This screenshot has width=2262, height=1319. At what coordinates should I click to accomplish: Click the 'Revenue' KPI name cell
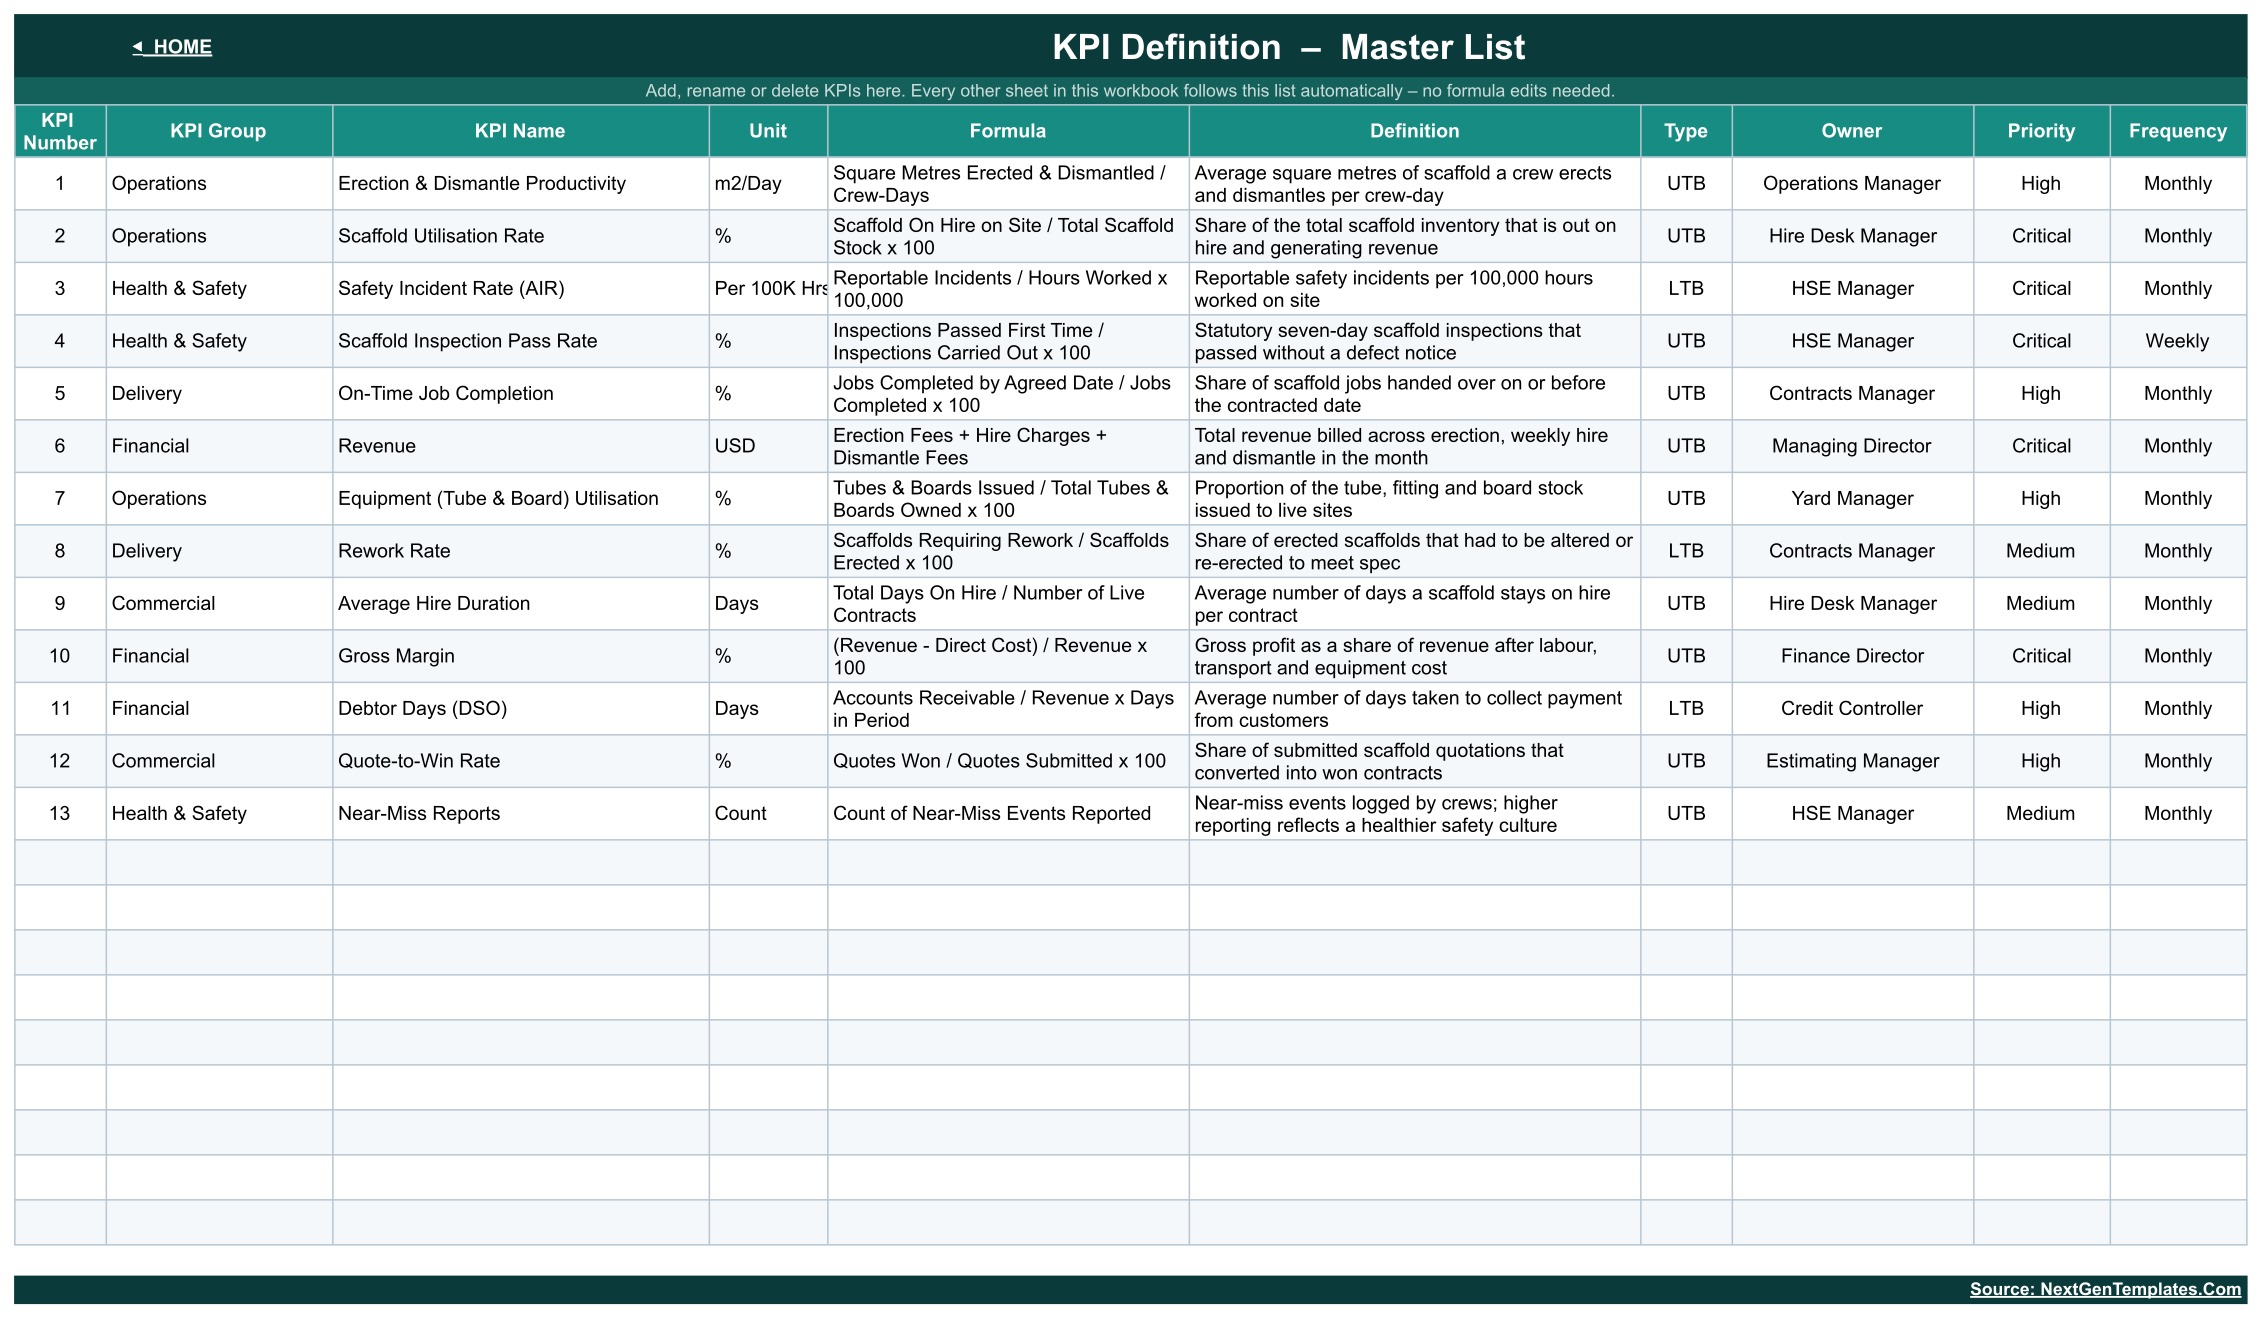tap(520, 446)
